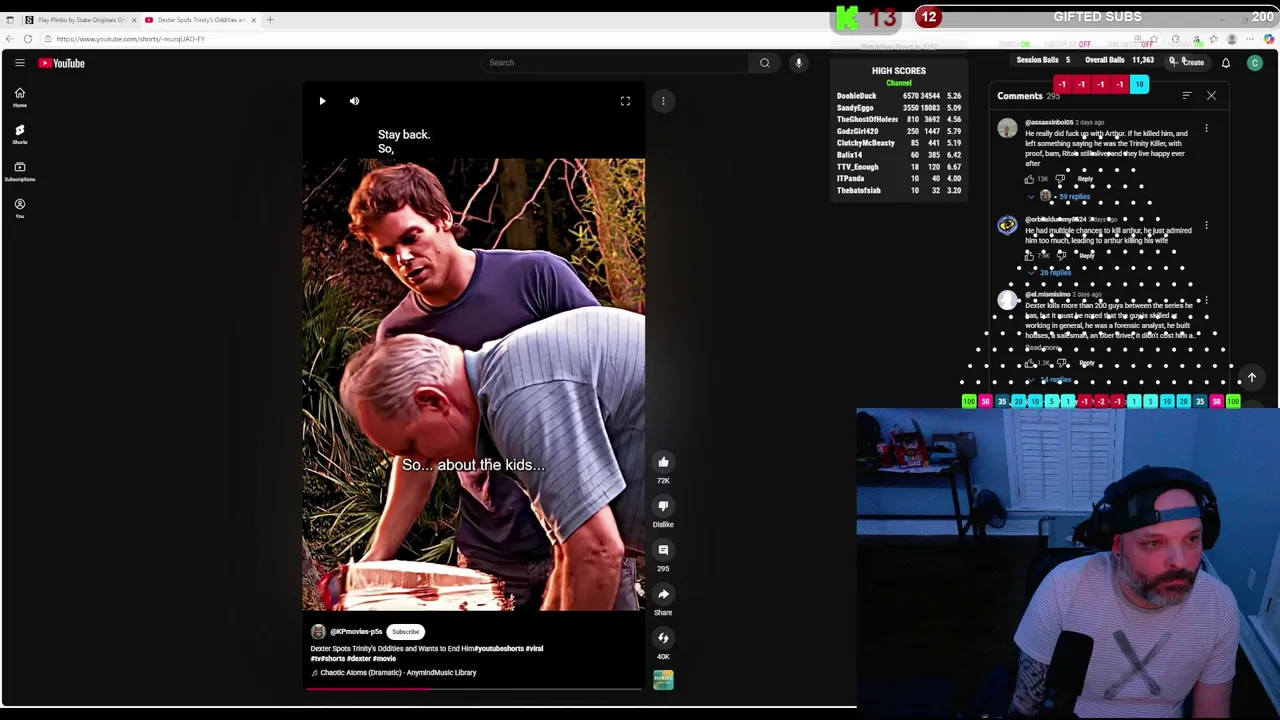1280x720 pixels.
Task: Open the three-dot menu on orbitaldummy's comment
Action: [1206, 226]
